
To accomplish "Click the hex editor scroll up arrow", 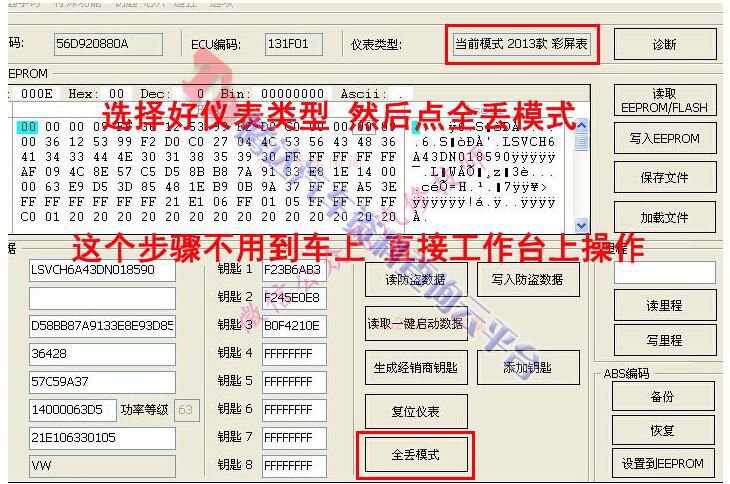I will click(x=581, y=125).
